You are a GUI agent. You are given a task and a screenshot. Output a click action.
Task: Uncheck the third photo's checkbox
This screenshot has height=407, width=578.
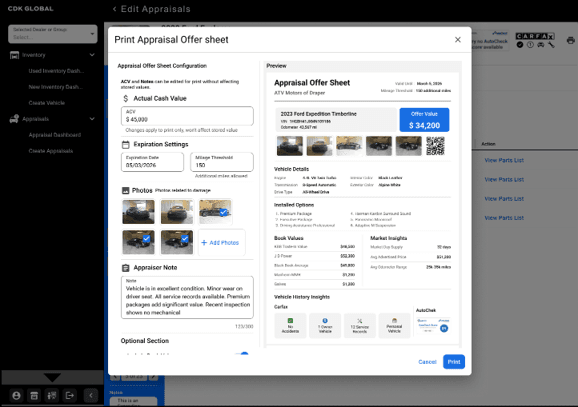tap(223, 212)
